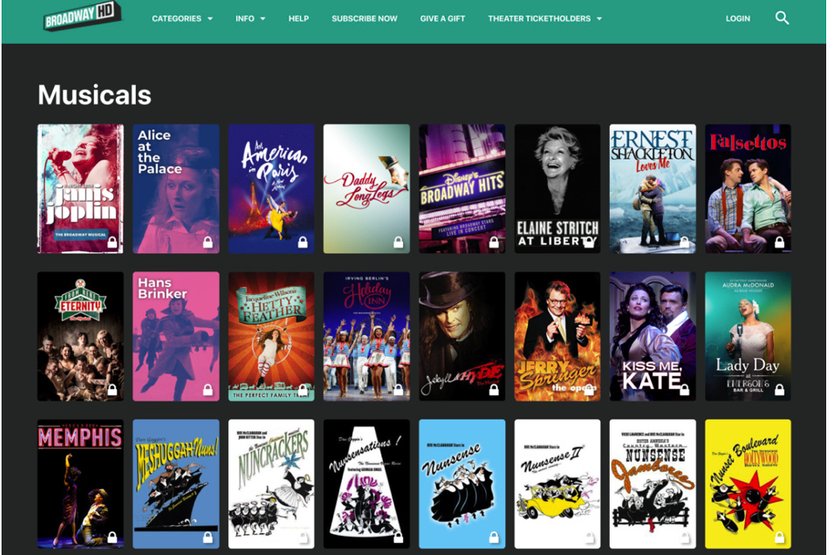
Task: Open the Kiss Me, Kate poster
Action: pos(653,336)
